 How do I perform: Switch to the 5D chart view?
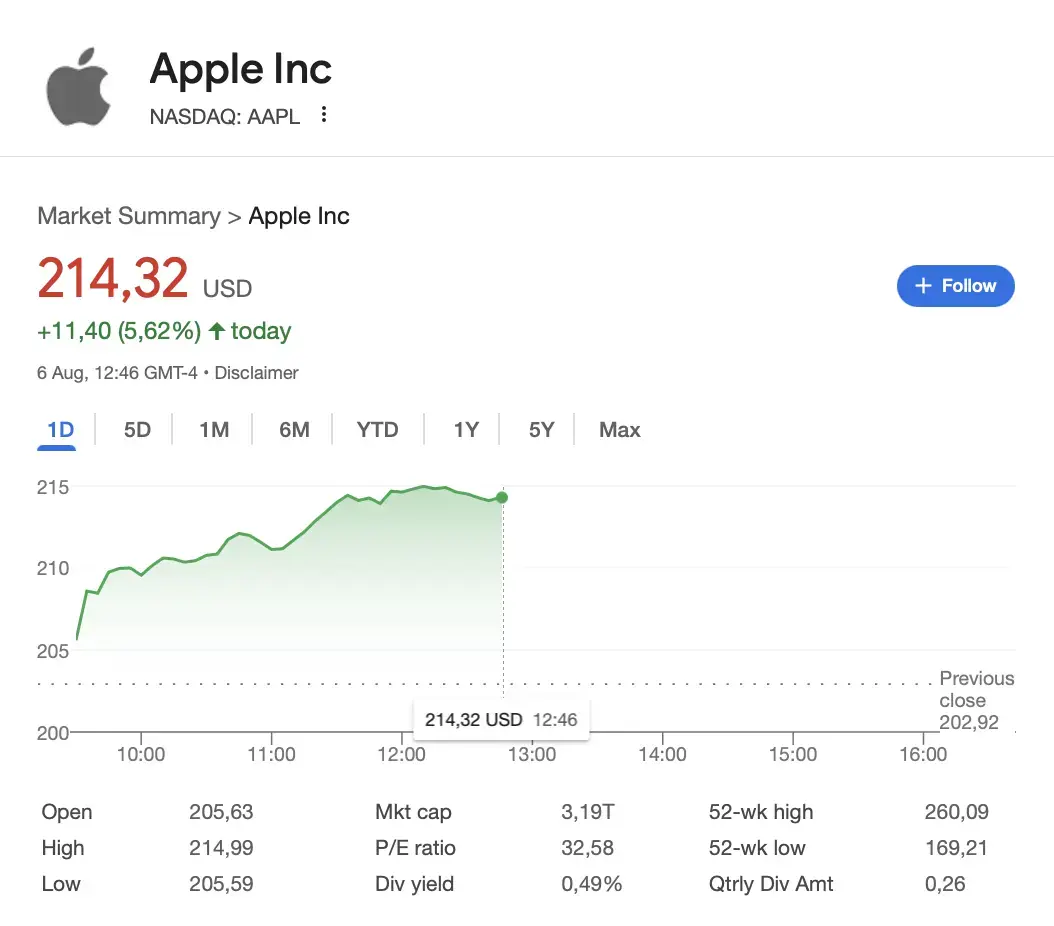(137, 429)
